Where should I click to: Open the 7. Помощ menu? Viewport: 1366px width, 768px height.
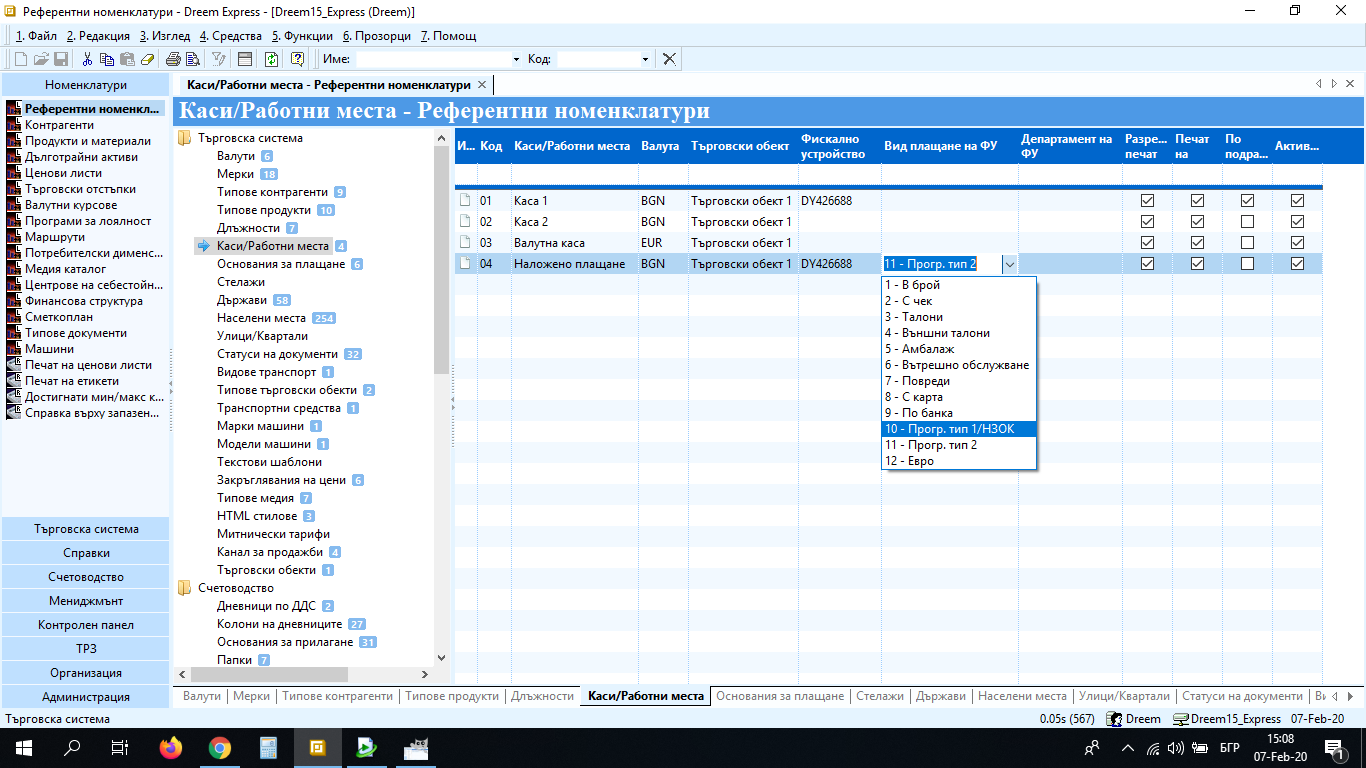point(448,36)
